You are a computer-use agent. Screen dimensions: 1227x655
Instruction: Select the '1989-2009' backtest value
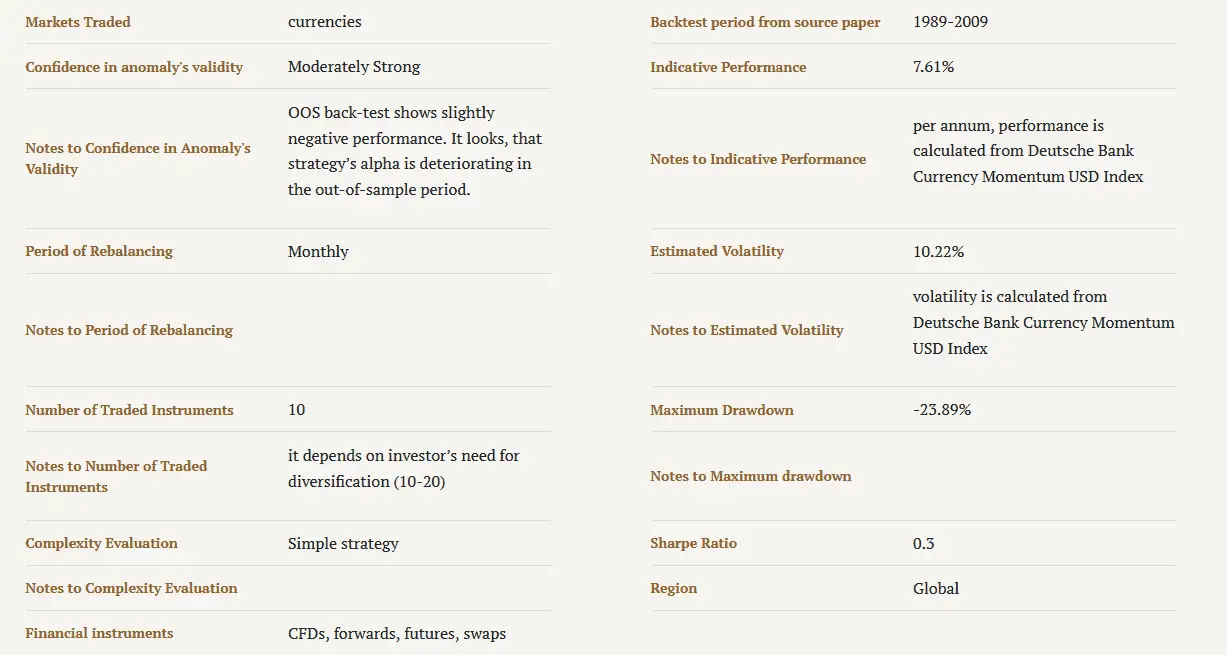click(950, 22)
